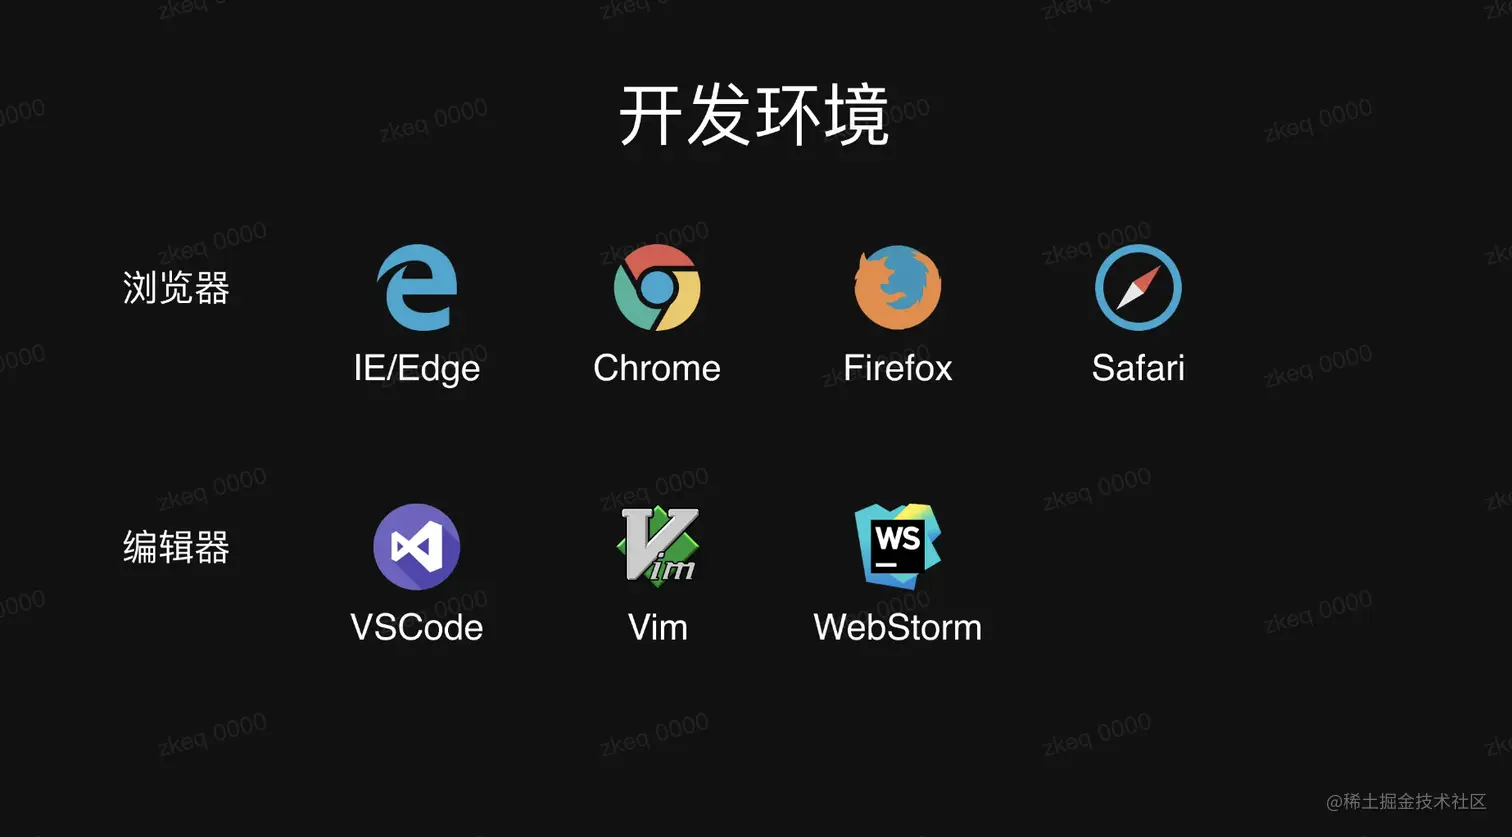Click the IE/Edge browser icon

[x=417, y=288]
